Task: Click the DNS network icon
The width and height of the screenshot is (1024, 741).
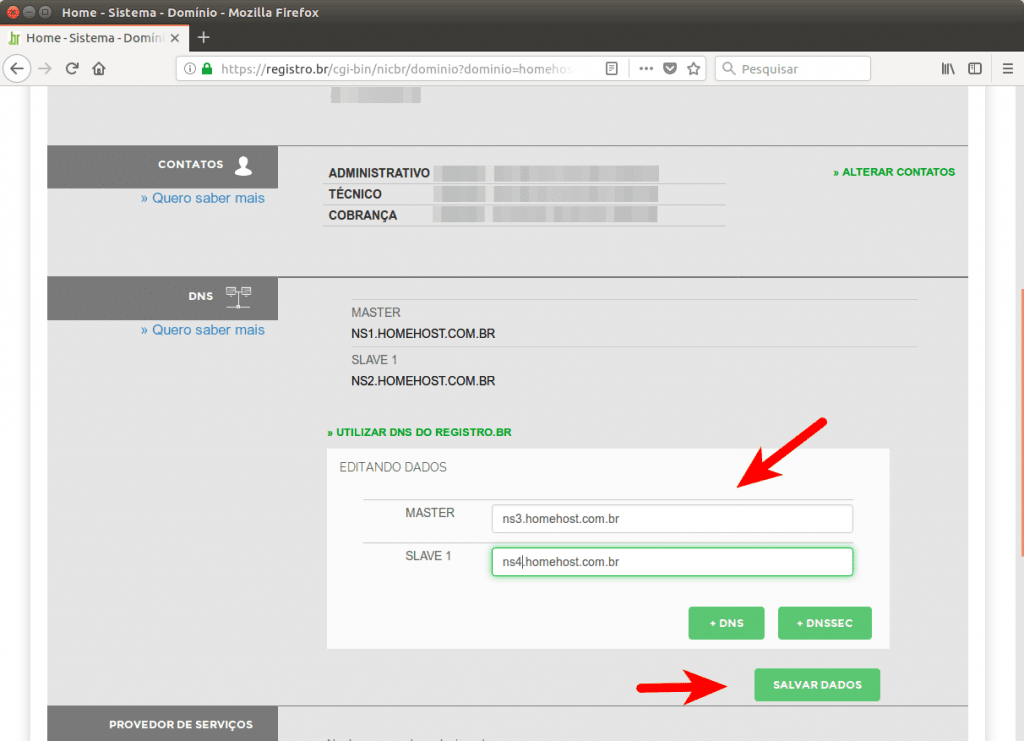Action: [x=238, y=297]
